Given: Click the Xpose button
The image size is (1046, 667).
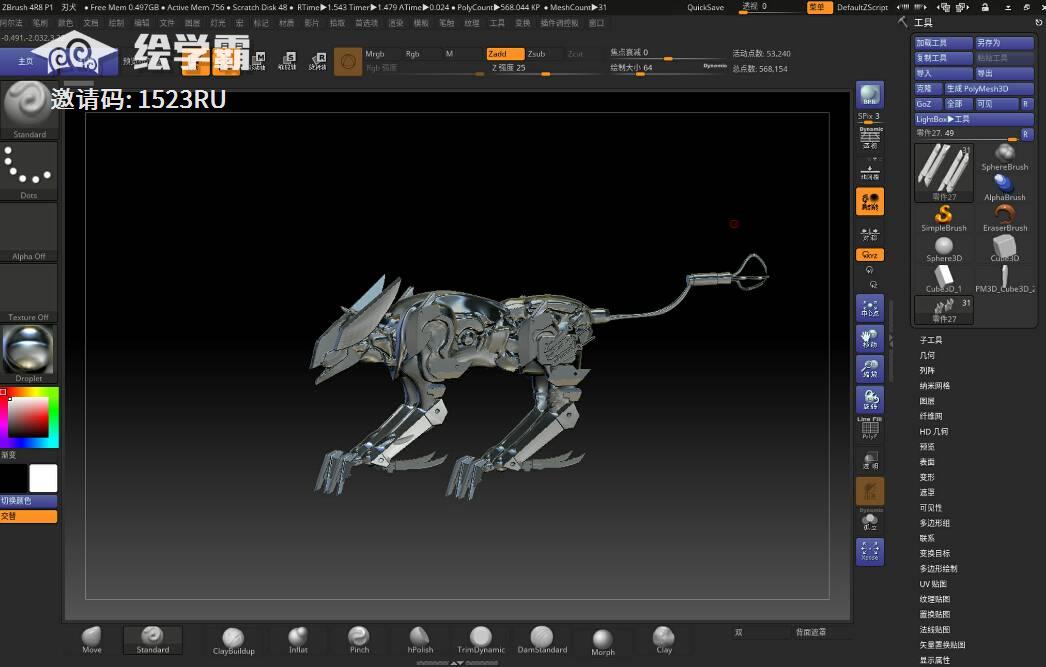Looking at the screenshot, I should point(870,552).
